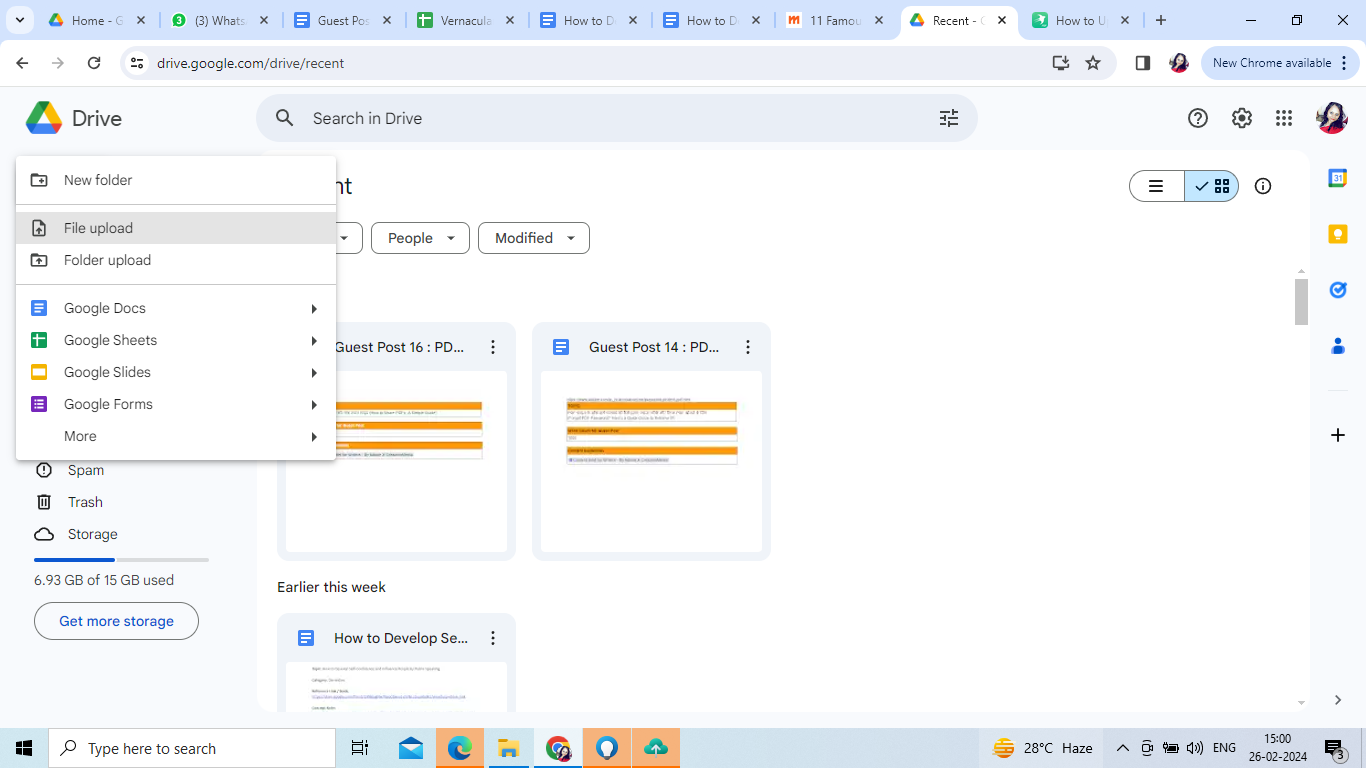Open advanced search filter options icon
The width and height of the screenshot is (1366, 768).
[x=948, y=118]
